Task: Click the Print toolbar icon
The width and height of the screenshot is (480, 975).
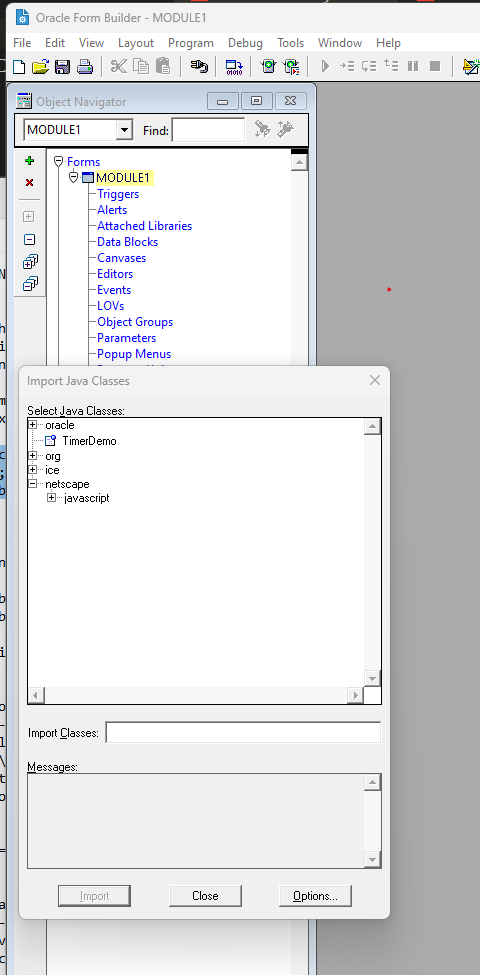Action: point(85,66)
